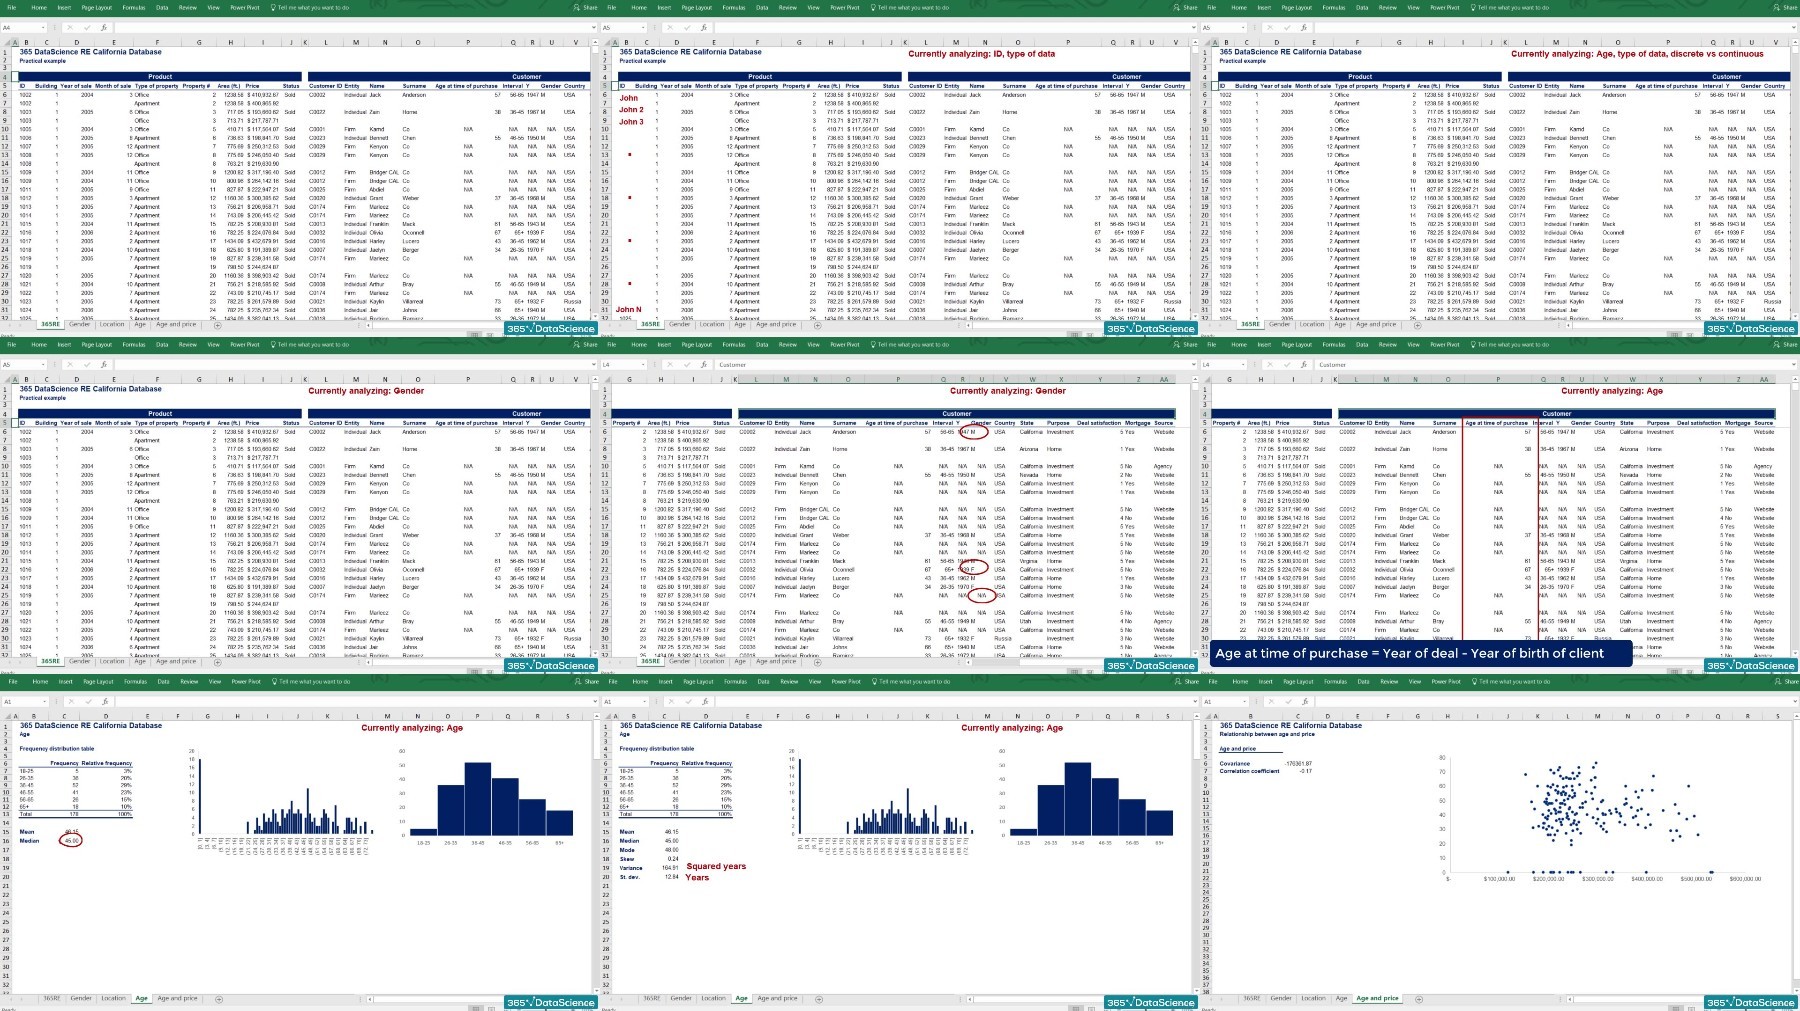Open Page Layout tab in circled median Age panel

98,681
